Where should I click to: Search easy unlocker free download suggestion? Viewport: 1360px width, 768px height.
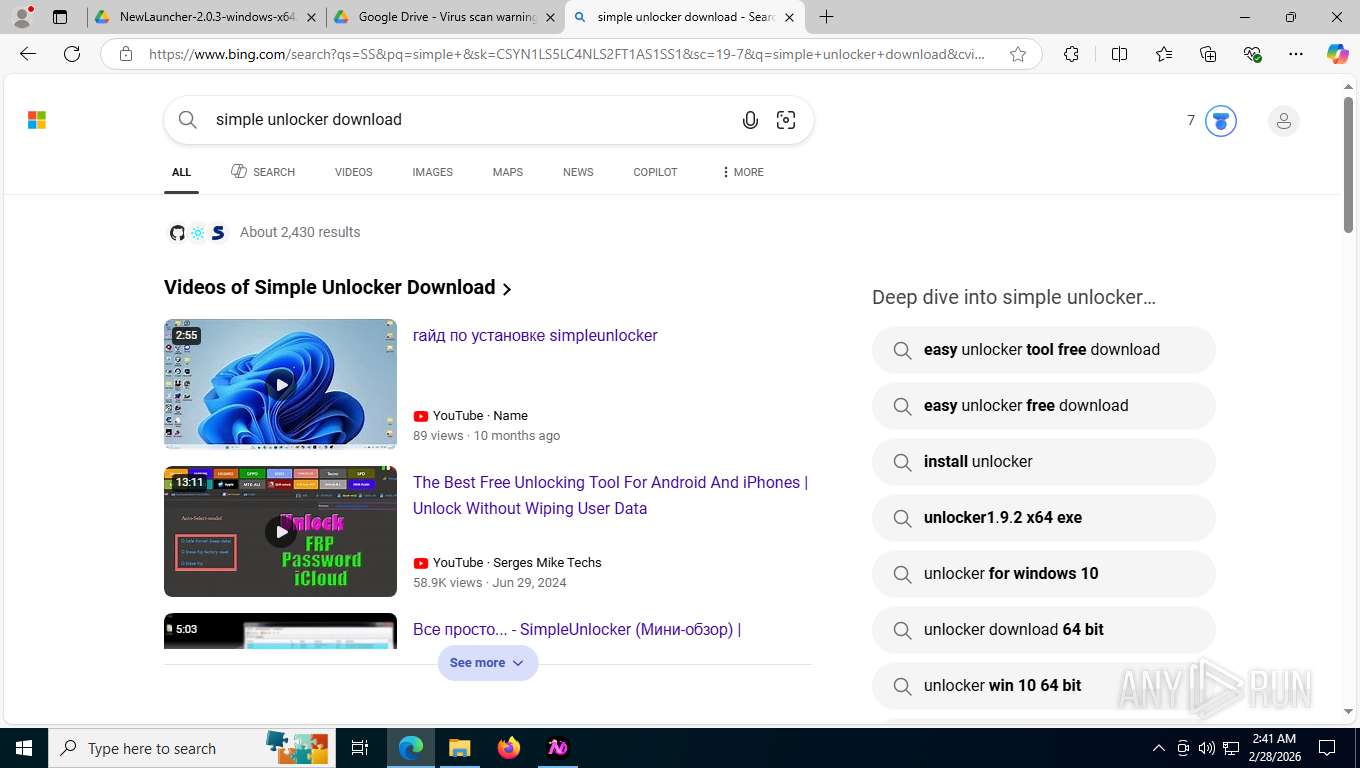[x=1043, y=406]
